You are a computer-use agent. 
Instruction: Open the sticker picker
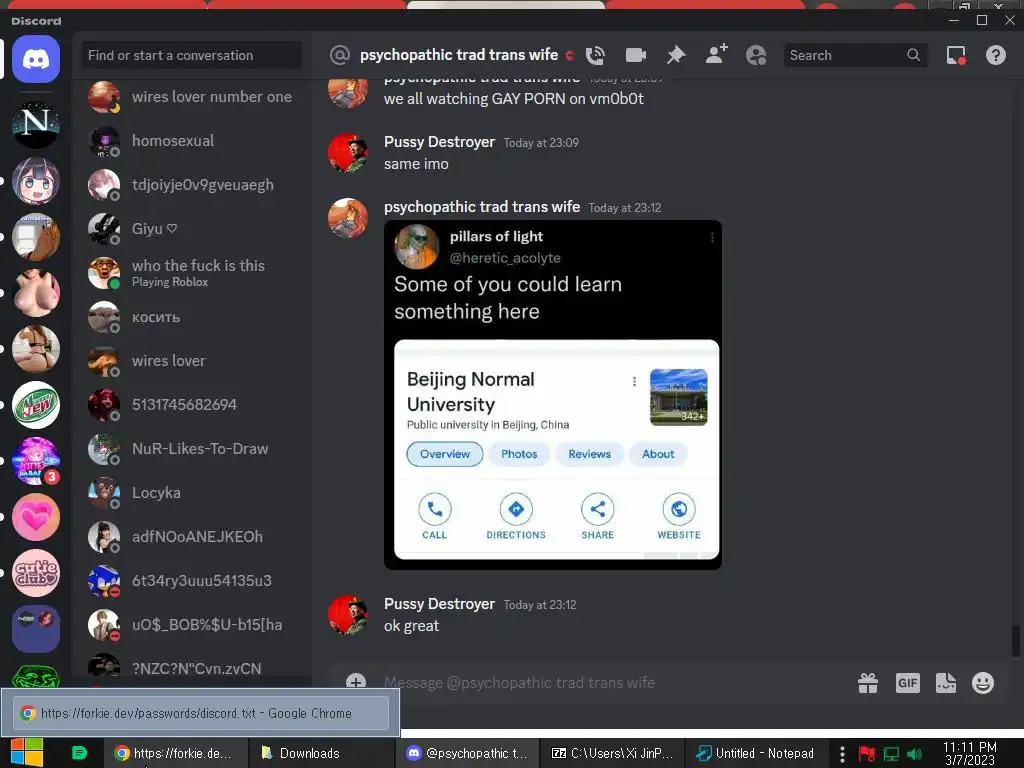(946, 683)
